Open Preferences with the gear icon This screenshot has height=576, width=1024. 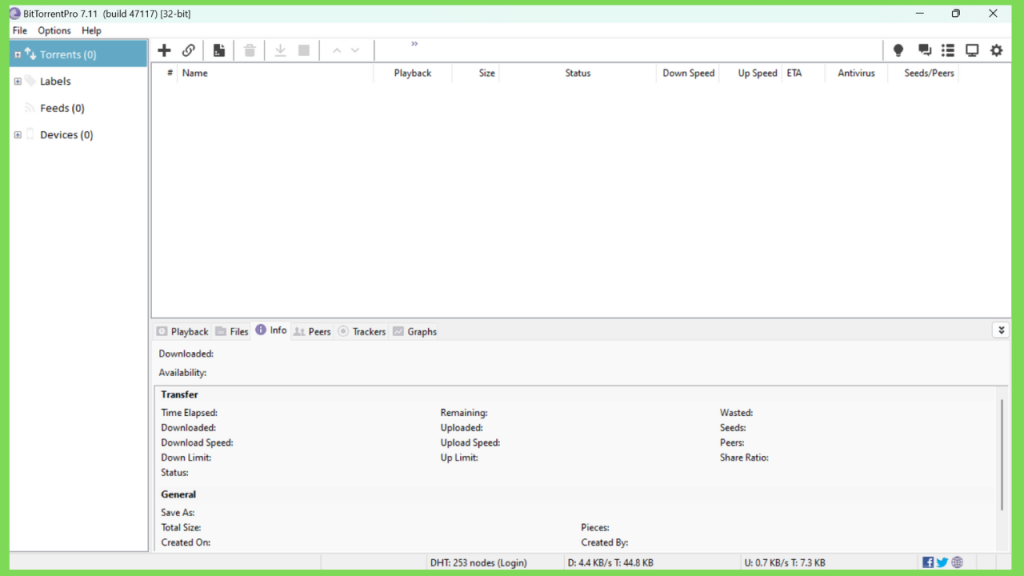tap(997, 50)
